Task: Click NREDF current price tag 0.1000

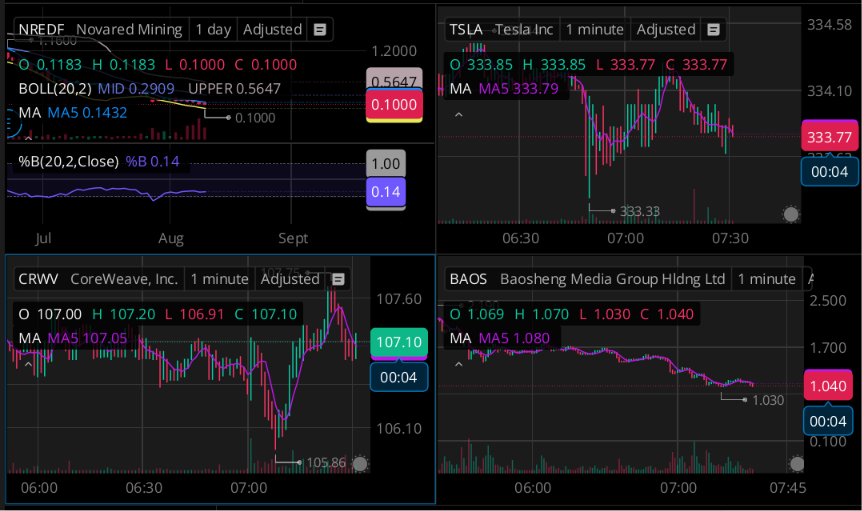Action: [x=394, y=104]
